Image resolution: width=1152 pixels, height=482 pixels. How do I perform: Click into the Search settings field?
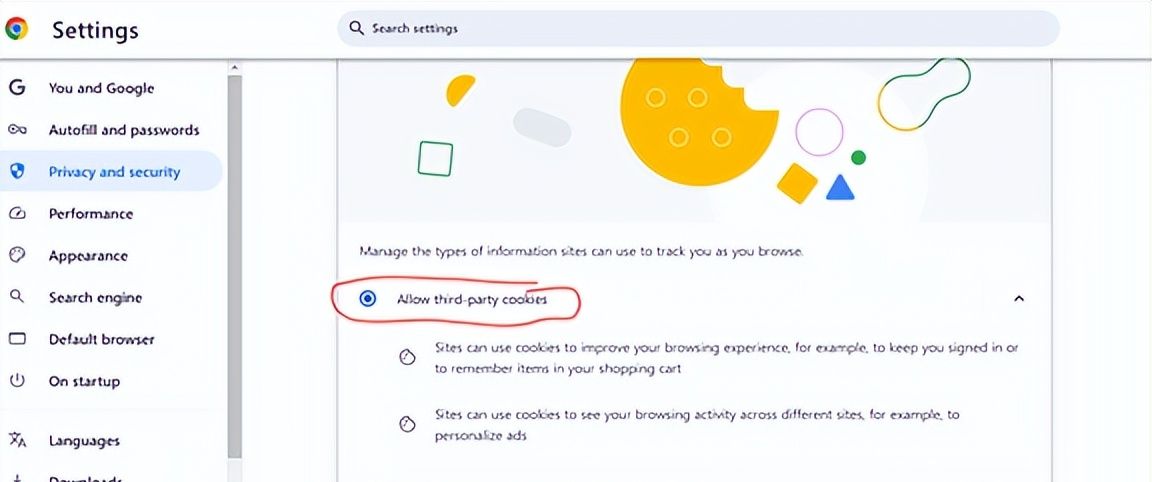pos(700,29)
